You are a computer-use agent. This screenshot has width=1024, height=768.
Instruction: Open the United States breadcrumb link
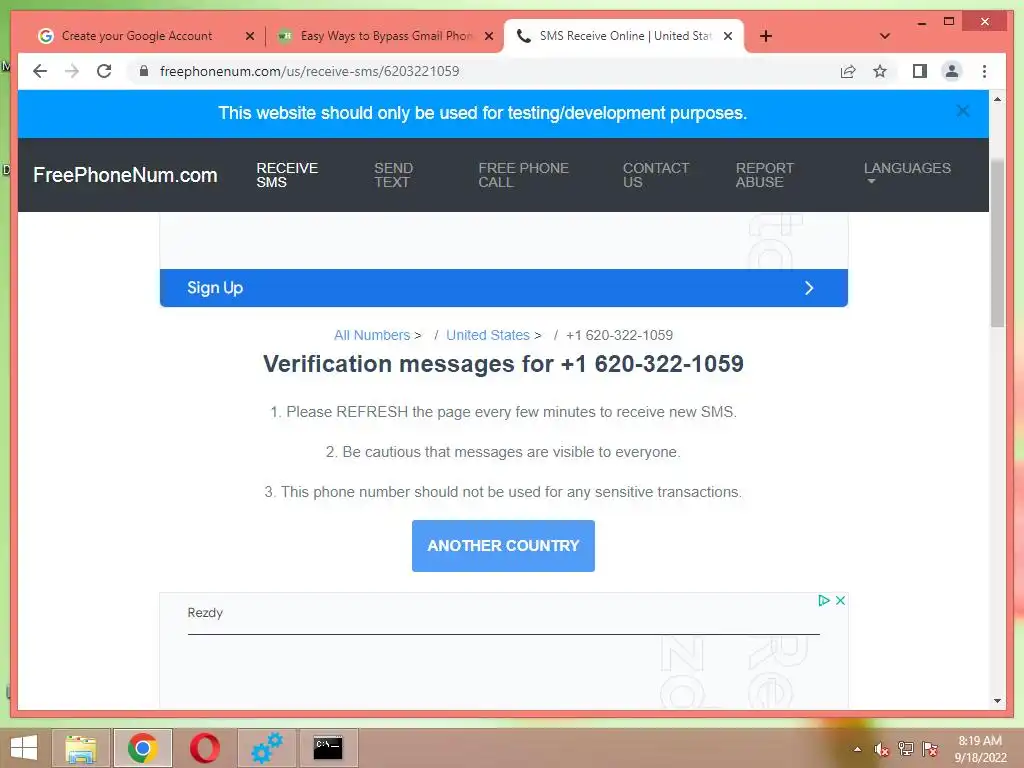tap(487, 335)
